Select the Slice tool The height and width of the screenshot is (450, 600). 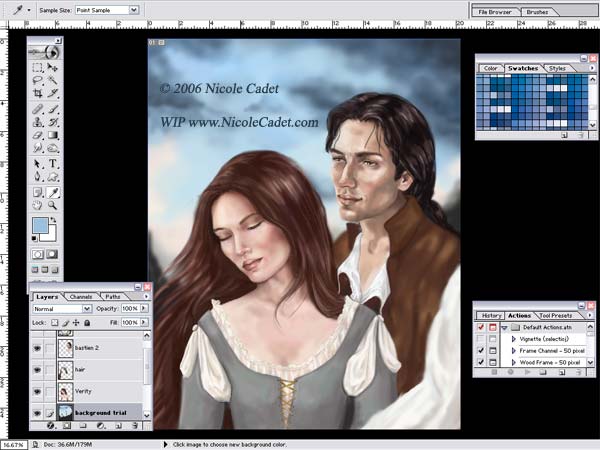[52, 93]
